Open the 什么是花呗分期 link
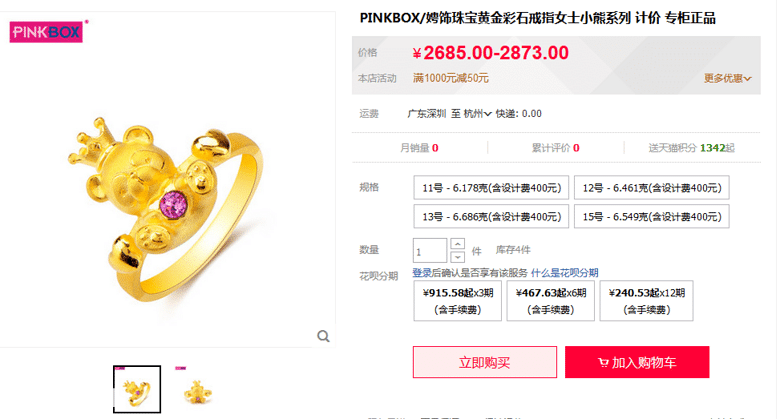780x419 pixels. click(565, 273)
